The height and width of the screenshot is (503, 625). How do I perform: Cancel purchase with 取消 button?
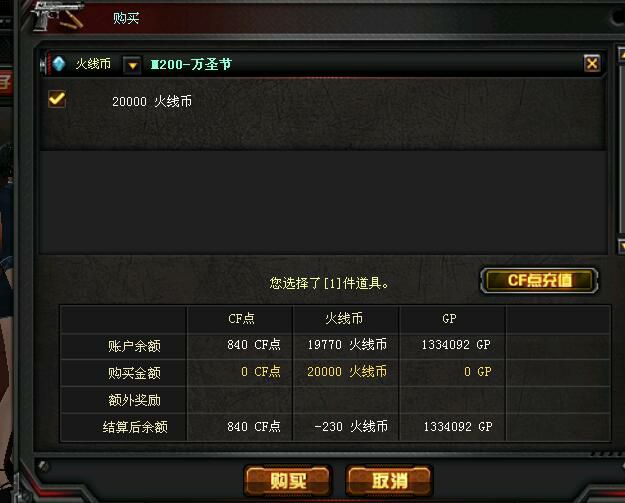389,480
